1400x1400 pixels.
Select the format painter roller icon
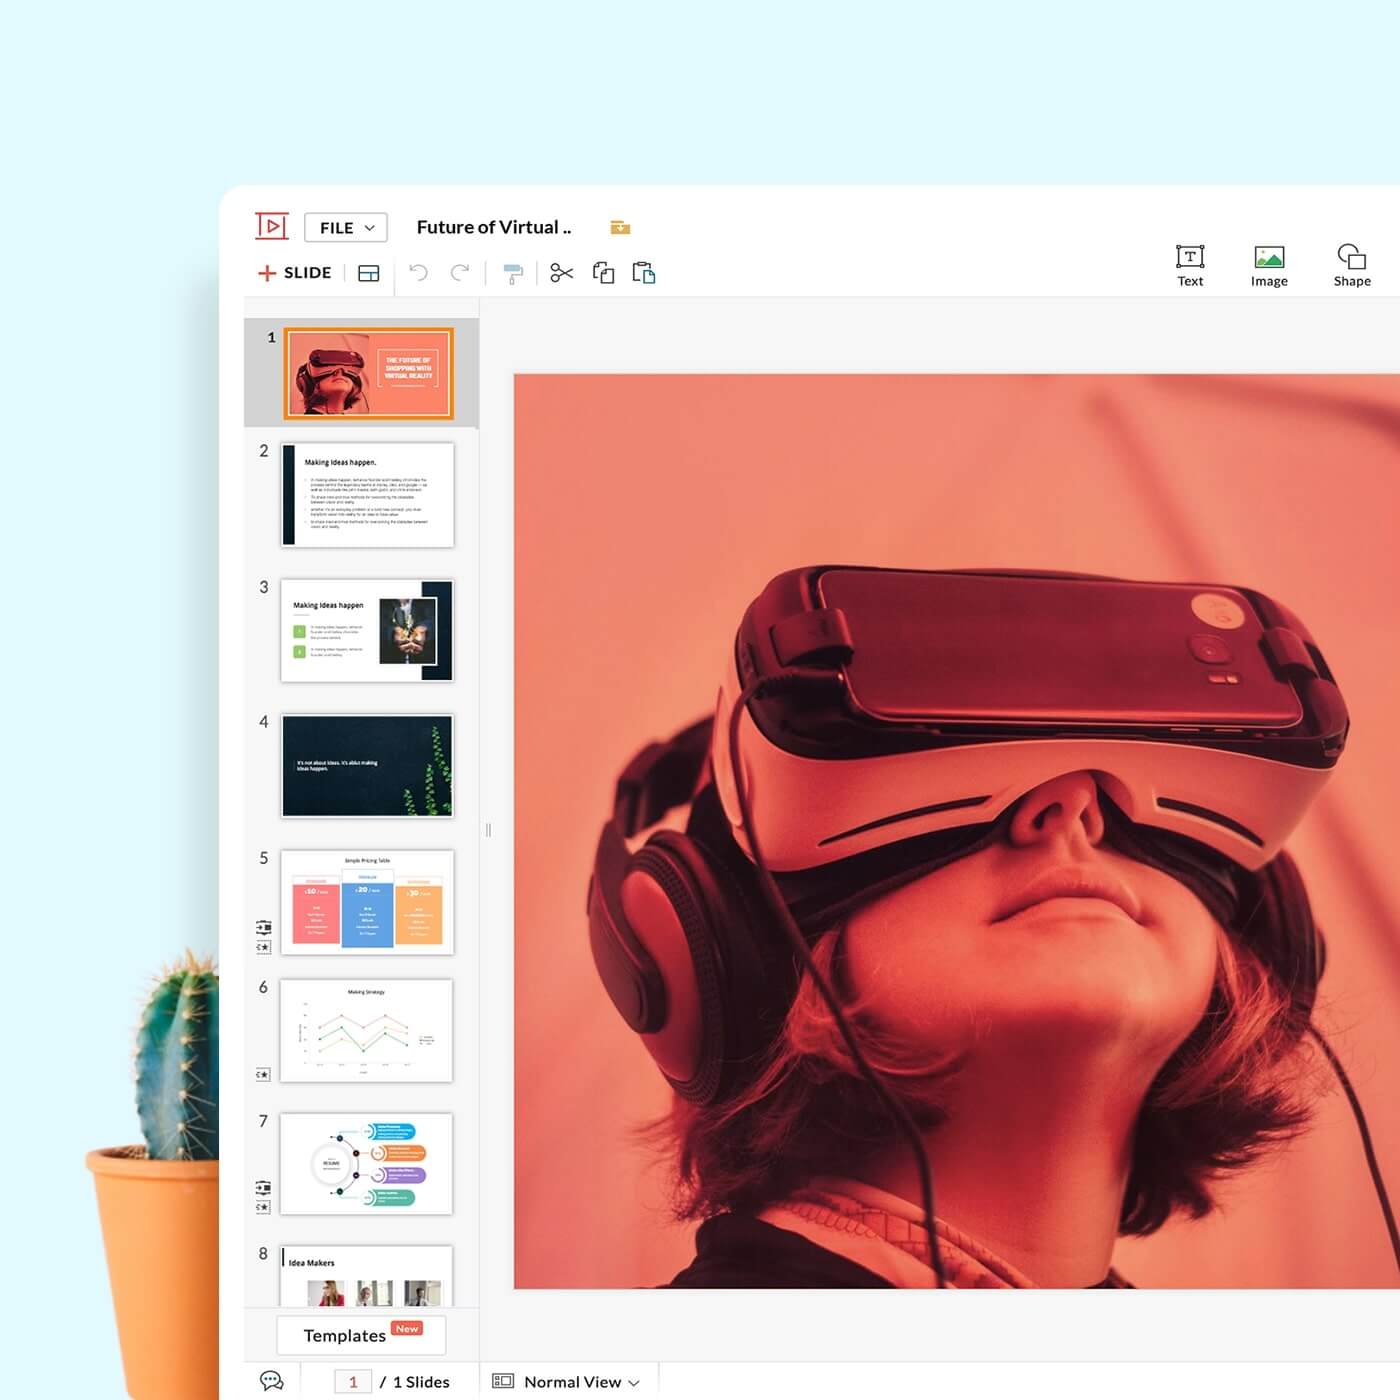[x=513, y=273]
